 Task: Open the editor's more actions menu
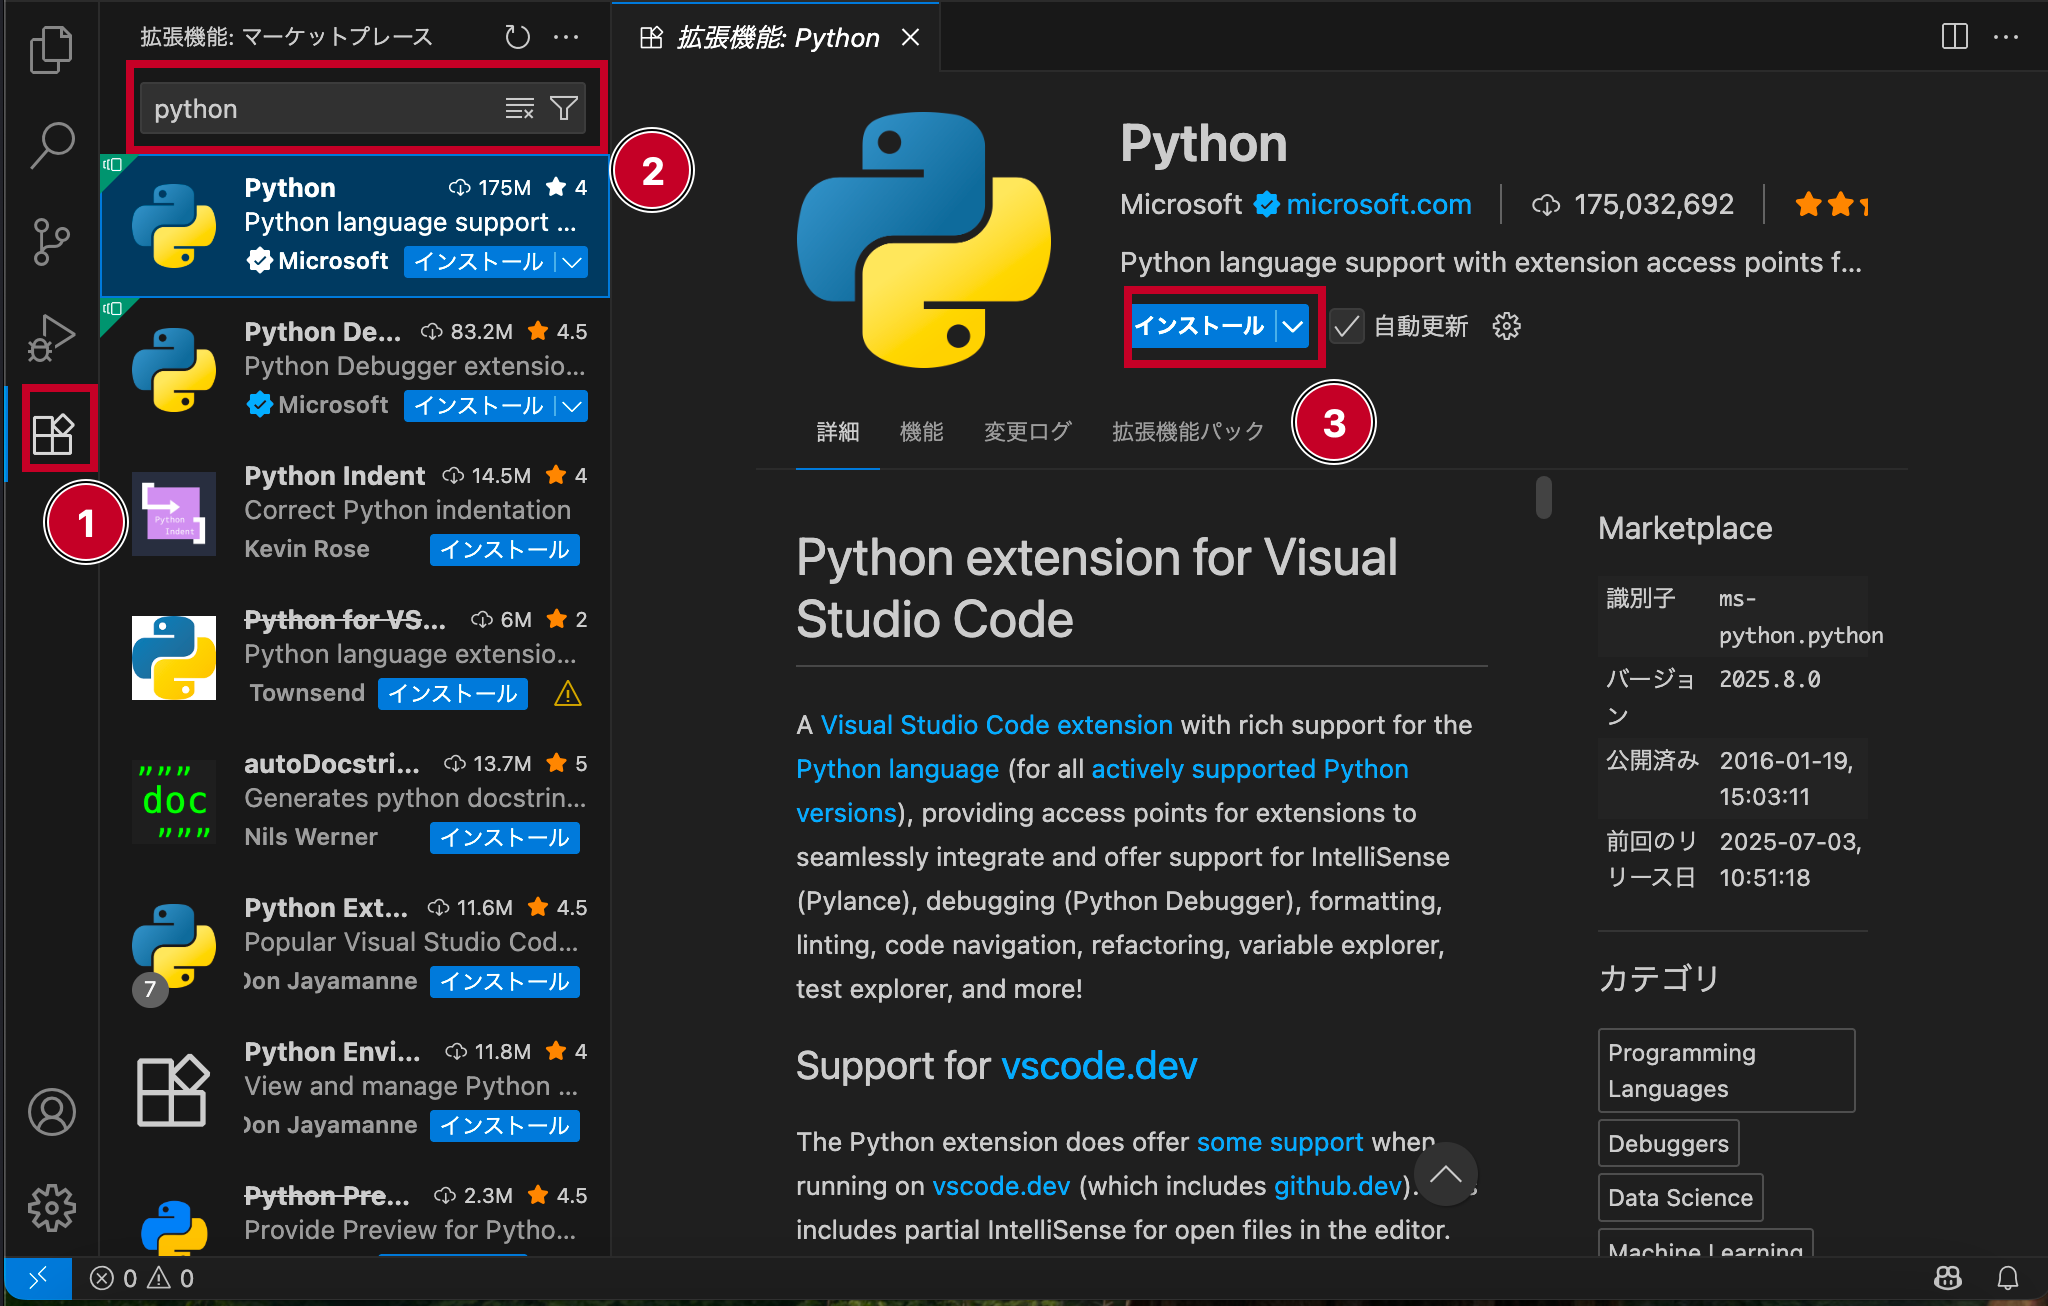[x=2006, y=37]
